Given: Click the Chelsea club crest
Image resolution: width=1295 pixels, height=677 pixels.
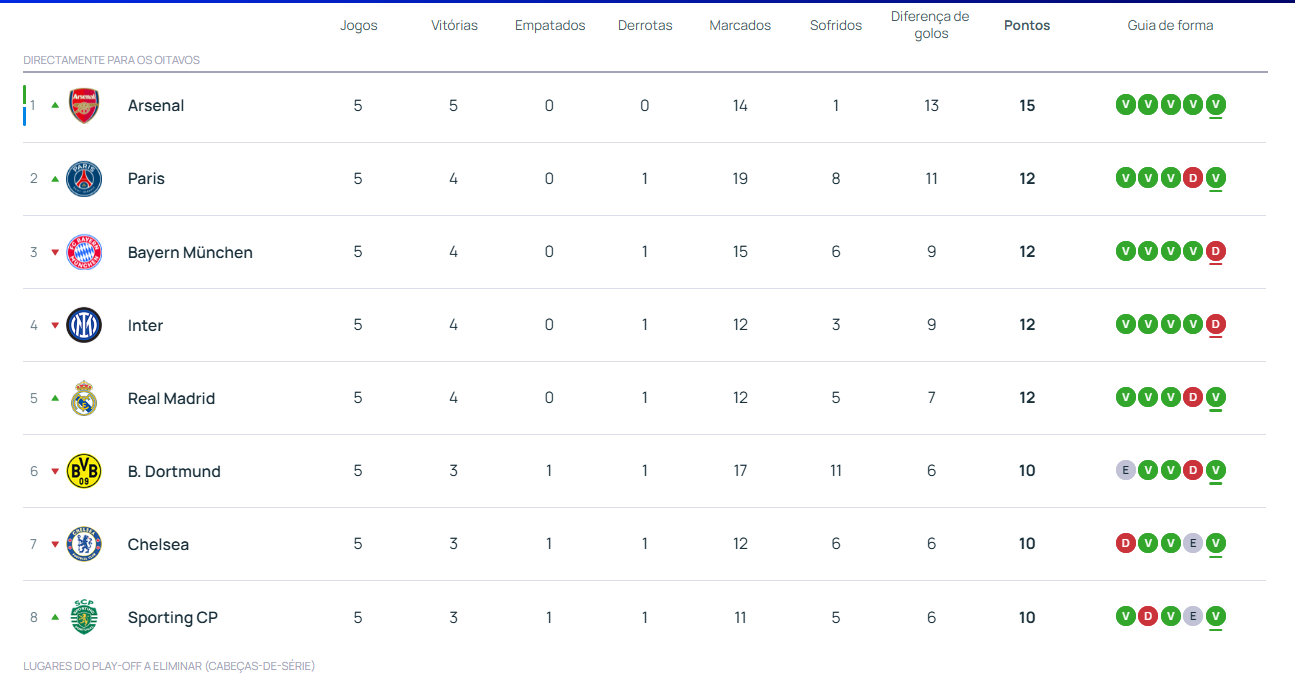Looking at the screenshot, I should [x=84, y=544].
